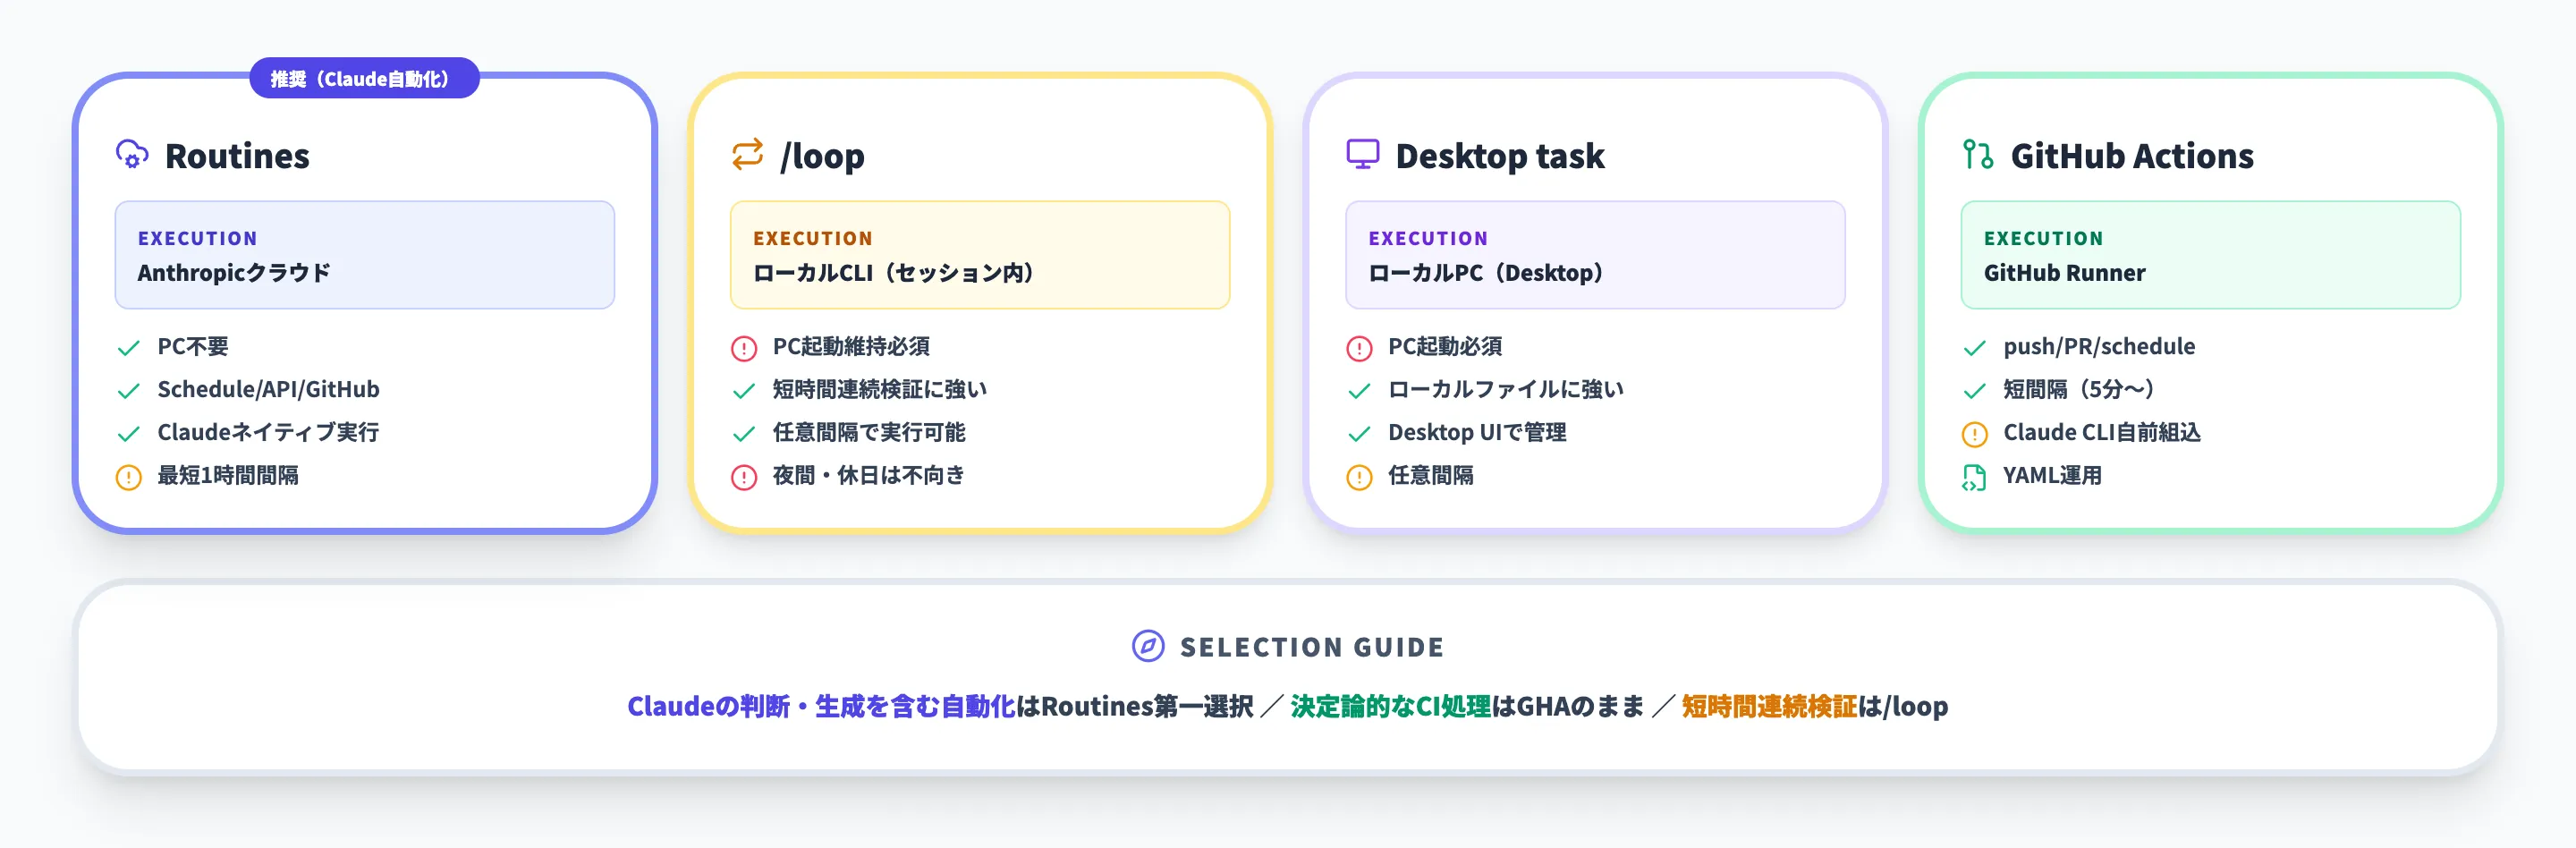
Task: Click the checkmark beside 短時間連続検証に強い
Action: (x=744, y=391)
